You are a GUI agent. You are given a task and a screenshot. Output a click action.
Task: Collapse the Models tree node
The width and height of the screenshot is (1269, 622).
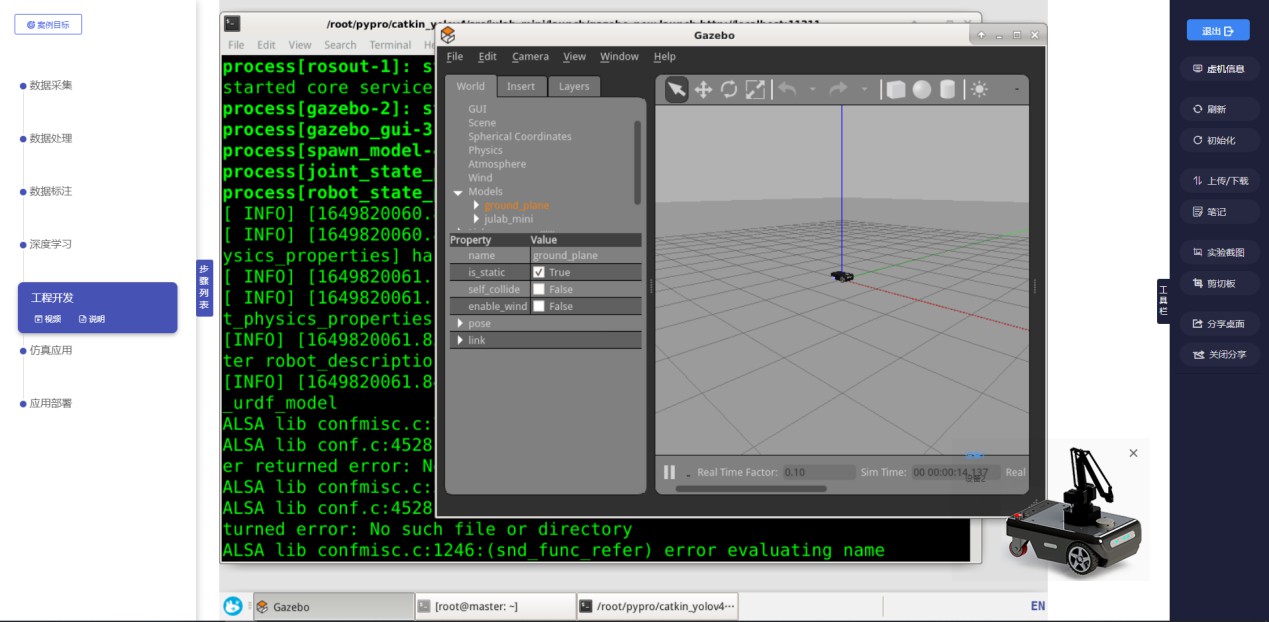458,192
